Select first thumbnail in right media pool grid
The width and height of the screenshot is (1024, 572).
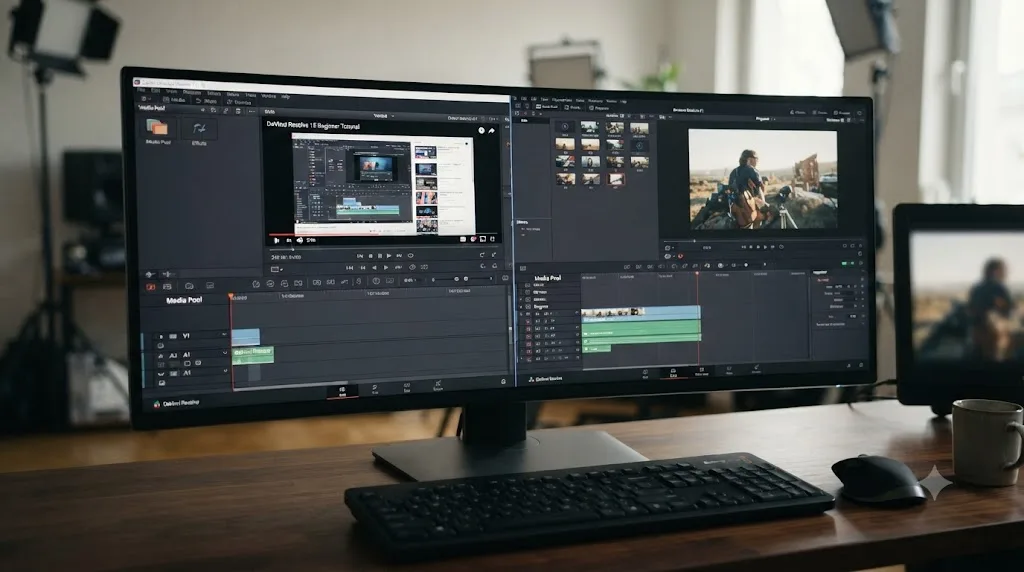click(x=565, y=127)
